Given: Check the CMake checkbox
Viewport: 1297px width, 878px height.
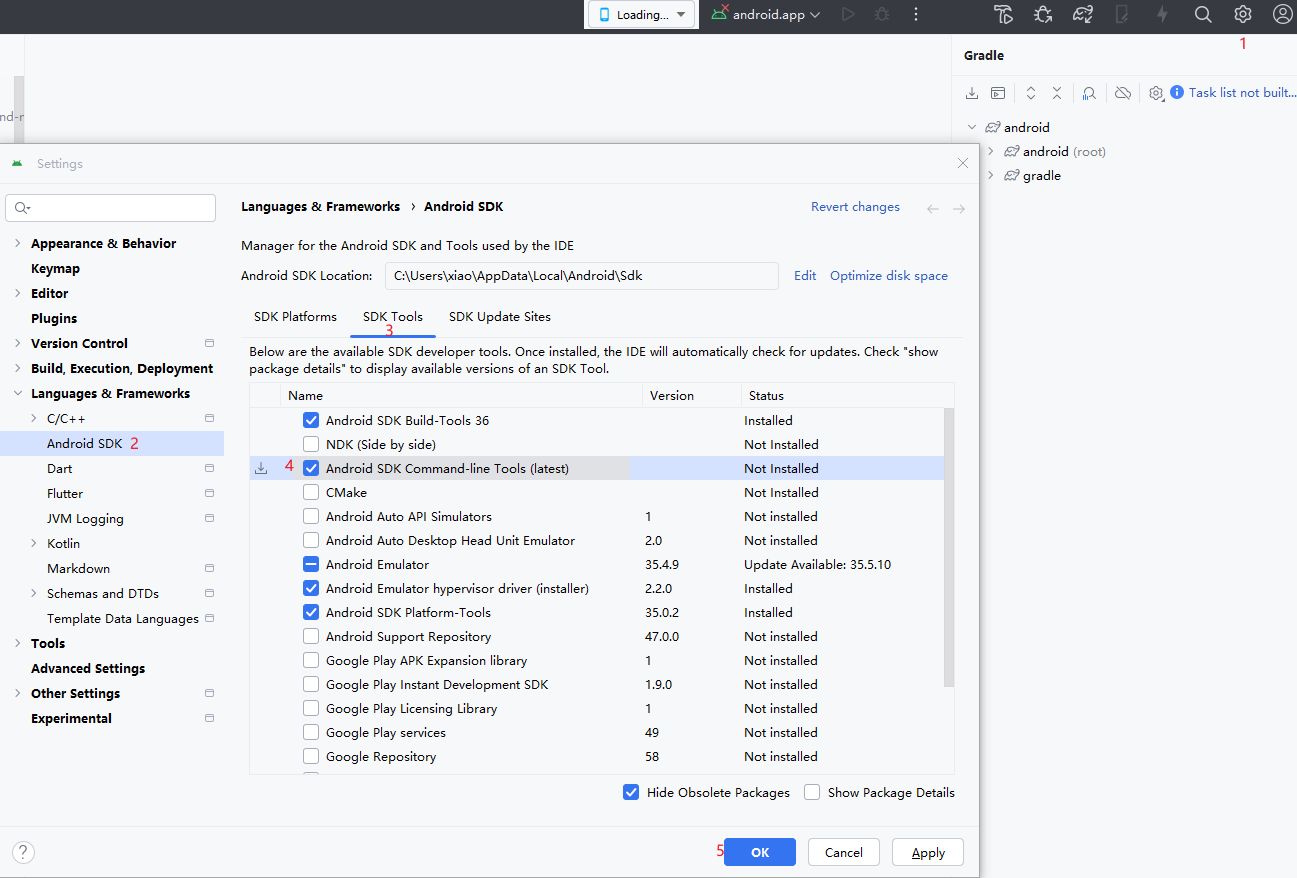Looking at the screenshot, I should coord(311,492).
